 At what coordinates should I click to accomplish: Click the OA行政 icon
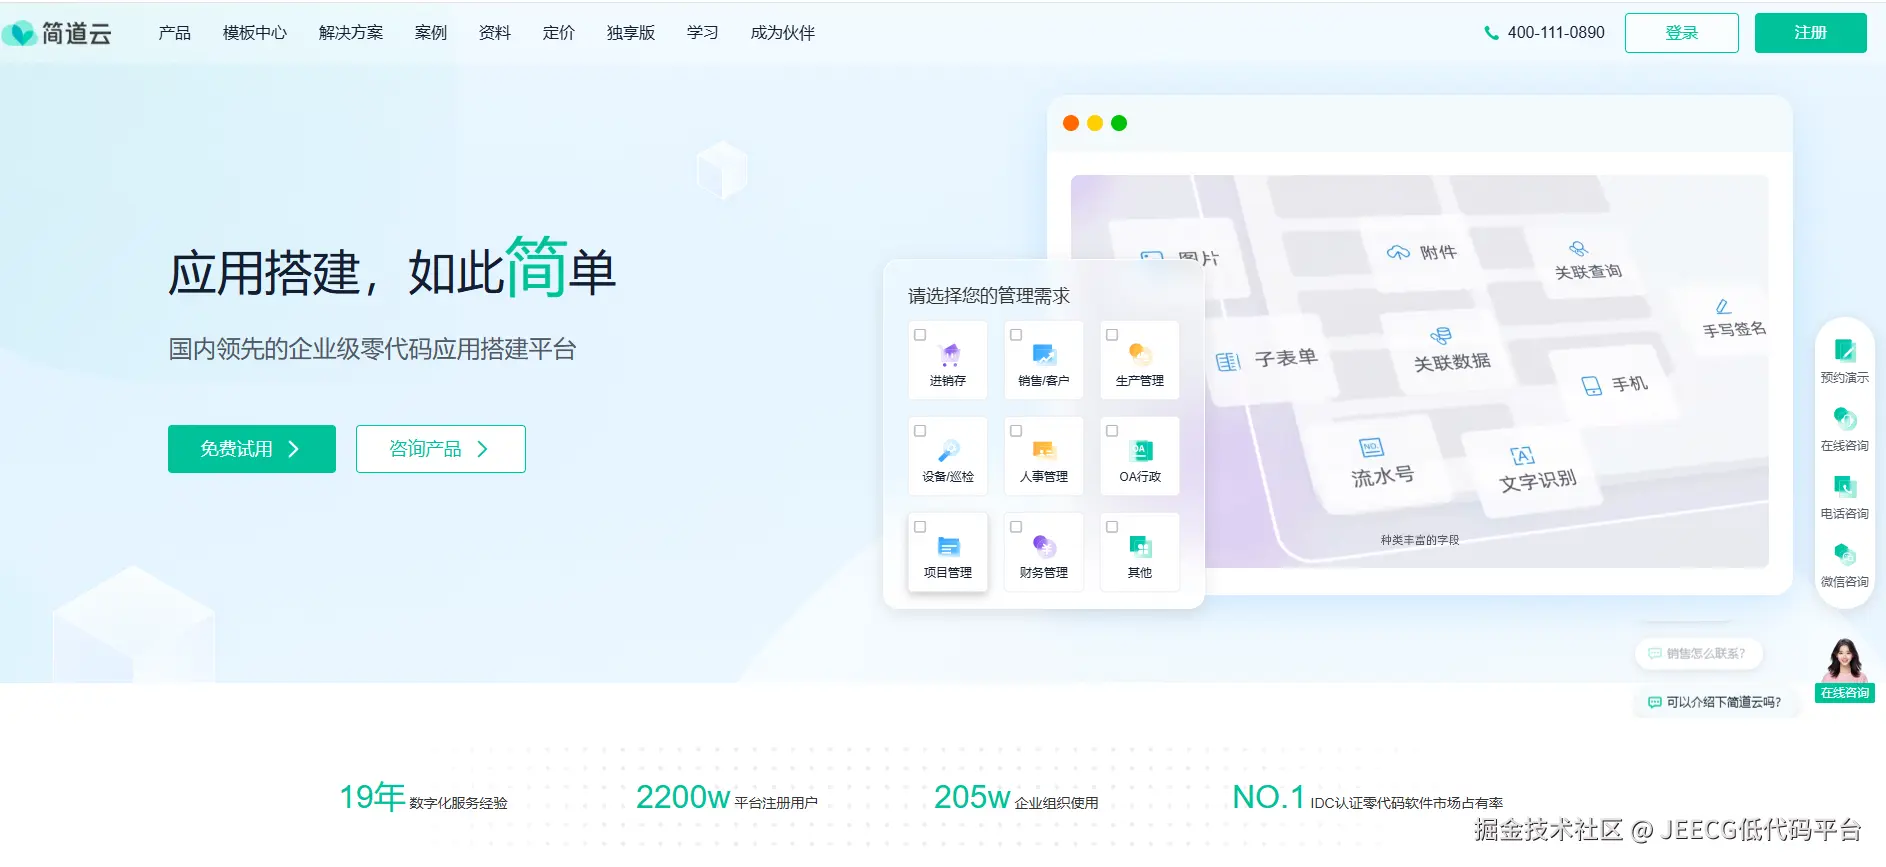[1140, 451]
